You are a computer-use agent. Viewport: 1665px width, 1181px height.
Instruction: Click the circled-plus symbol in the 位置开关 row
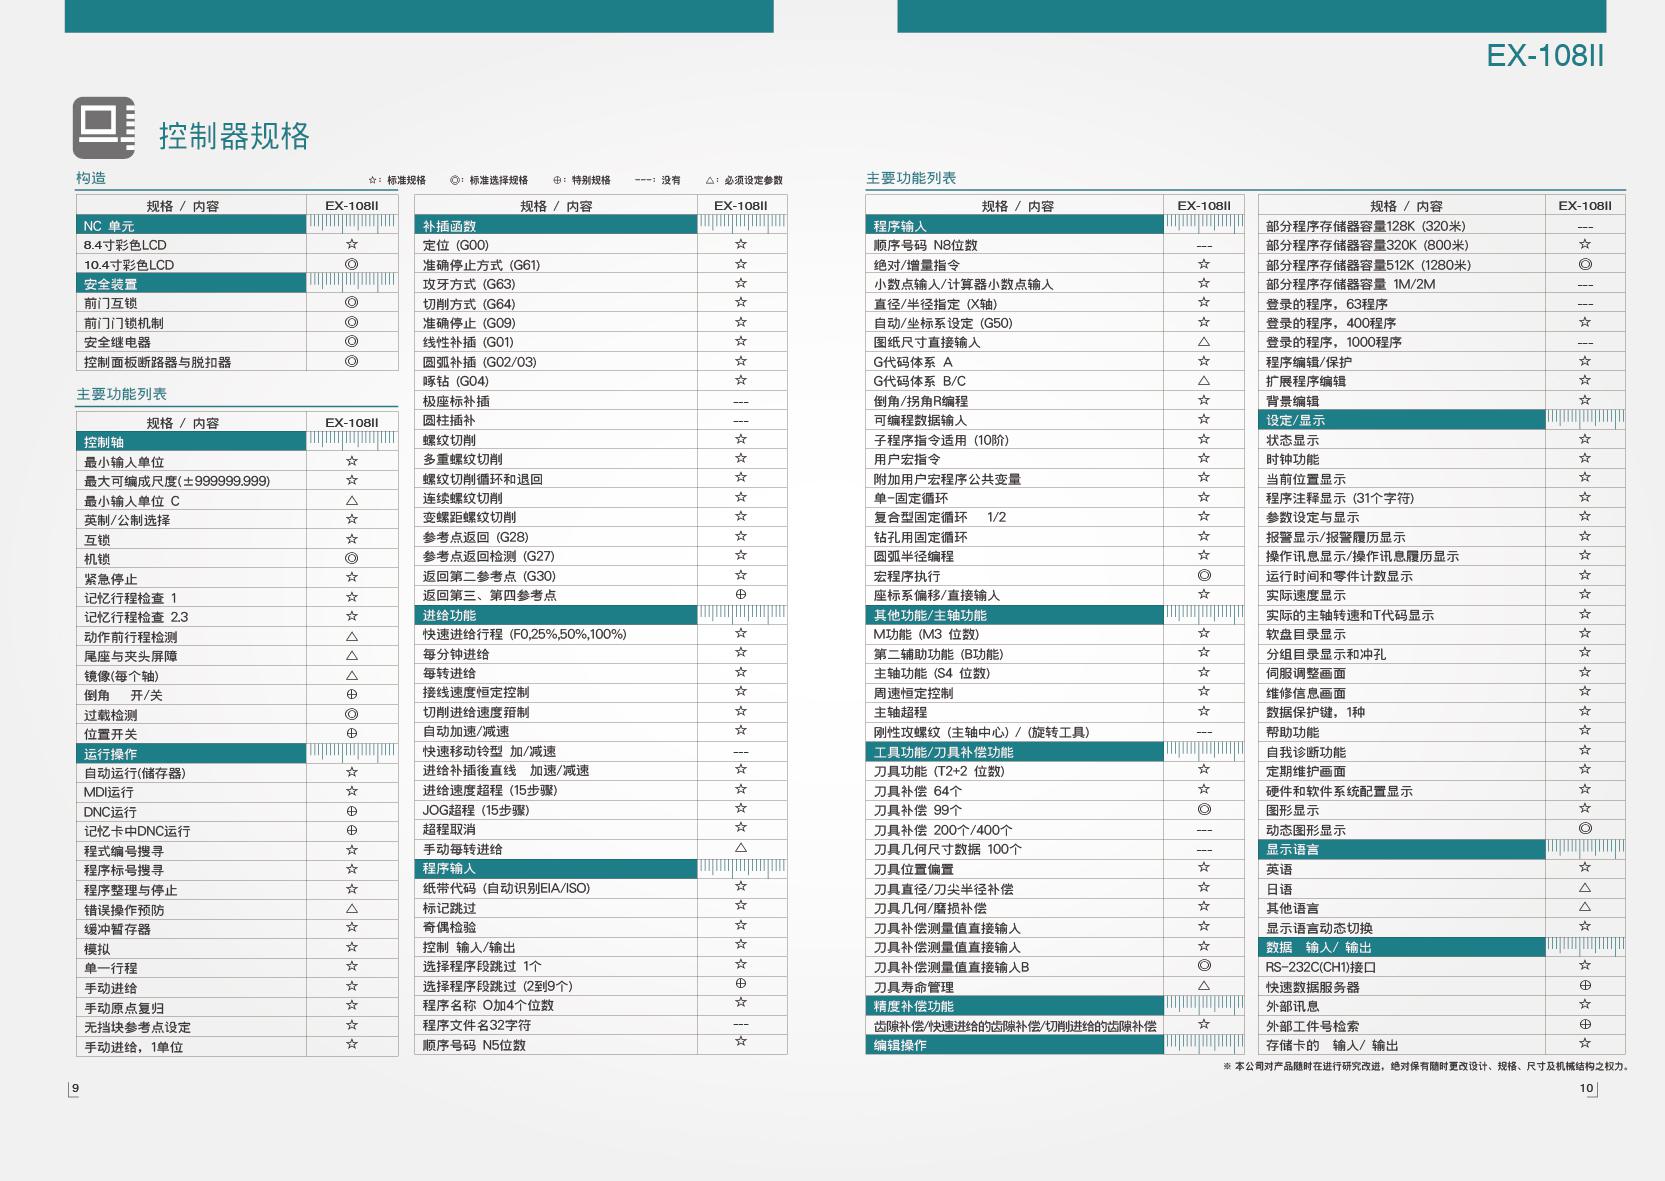coord(351,733)
